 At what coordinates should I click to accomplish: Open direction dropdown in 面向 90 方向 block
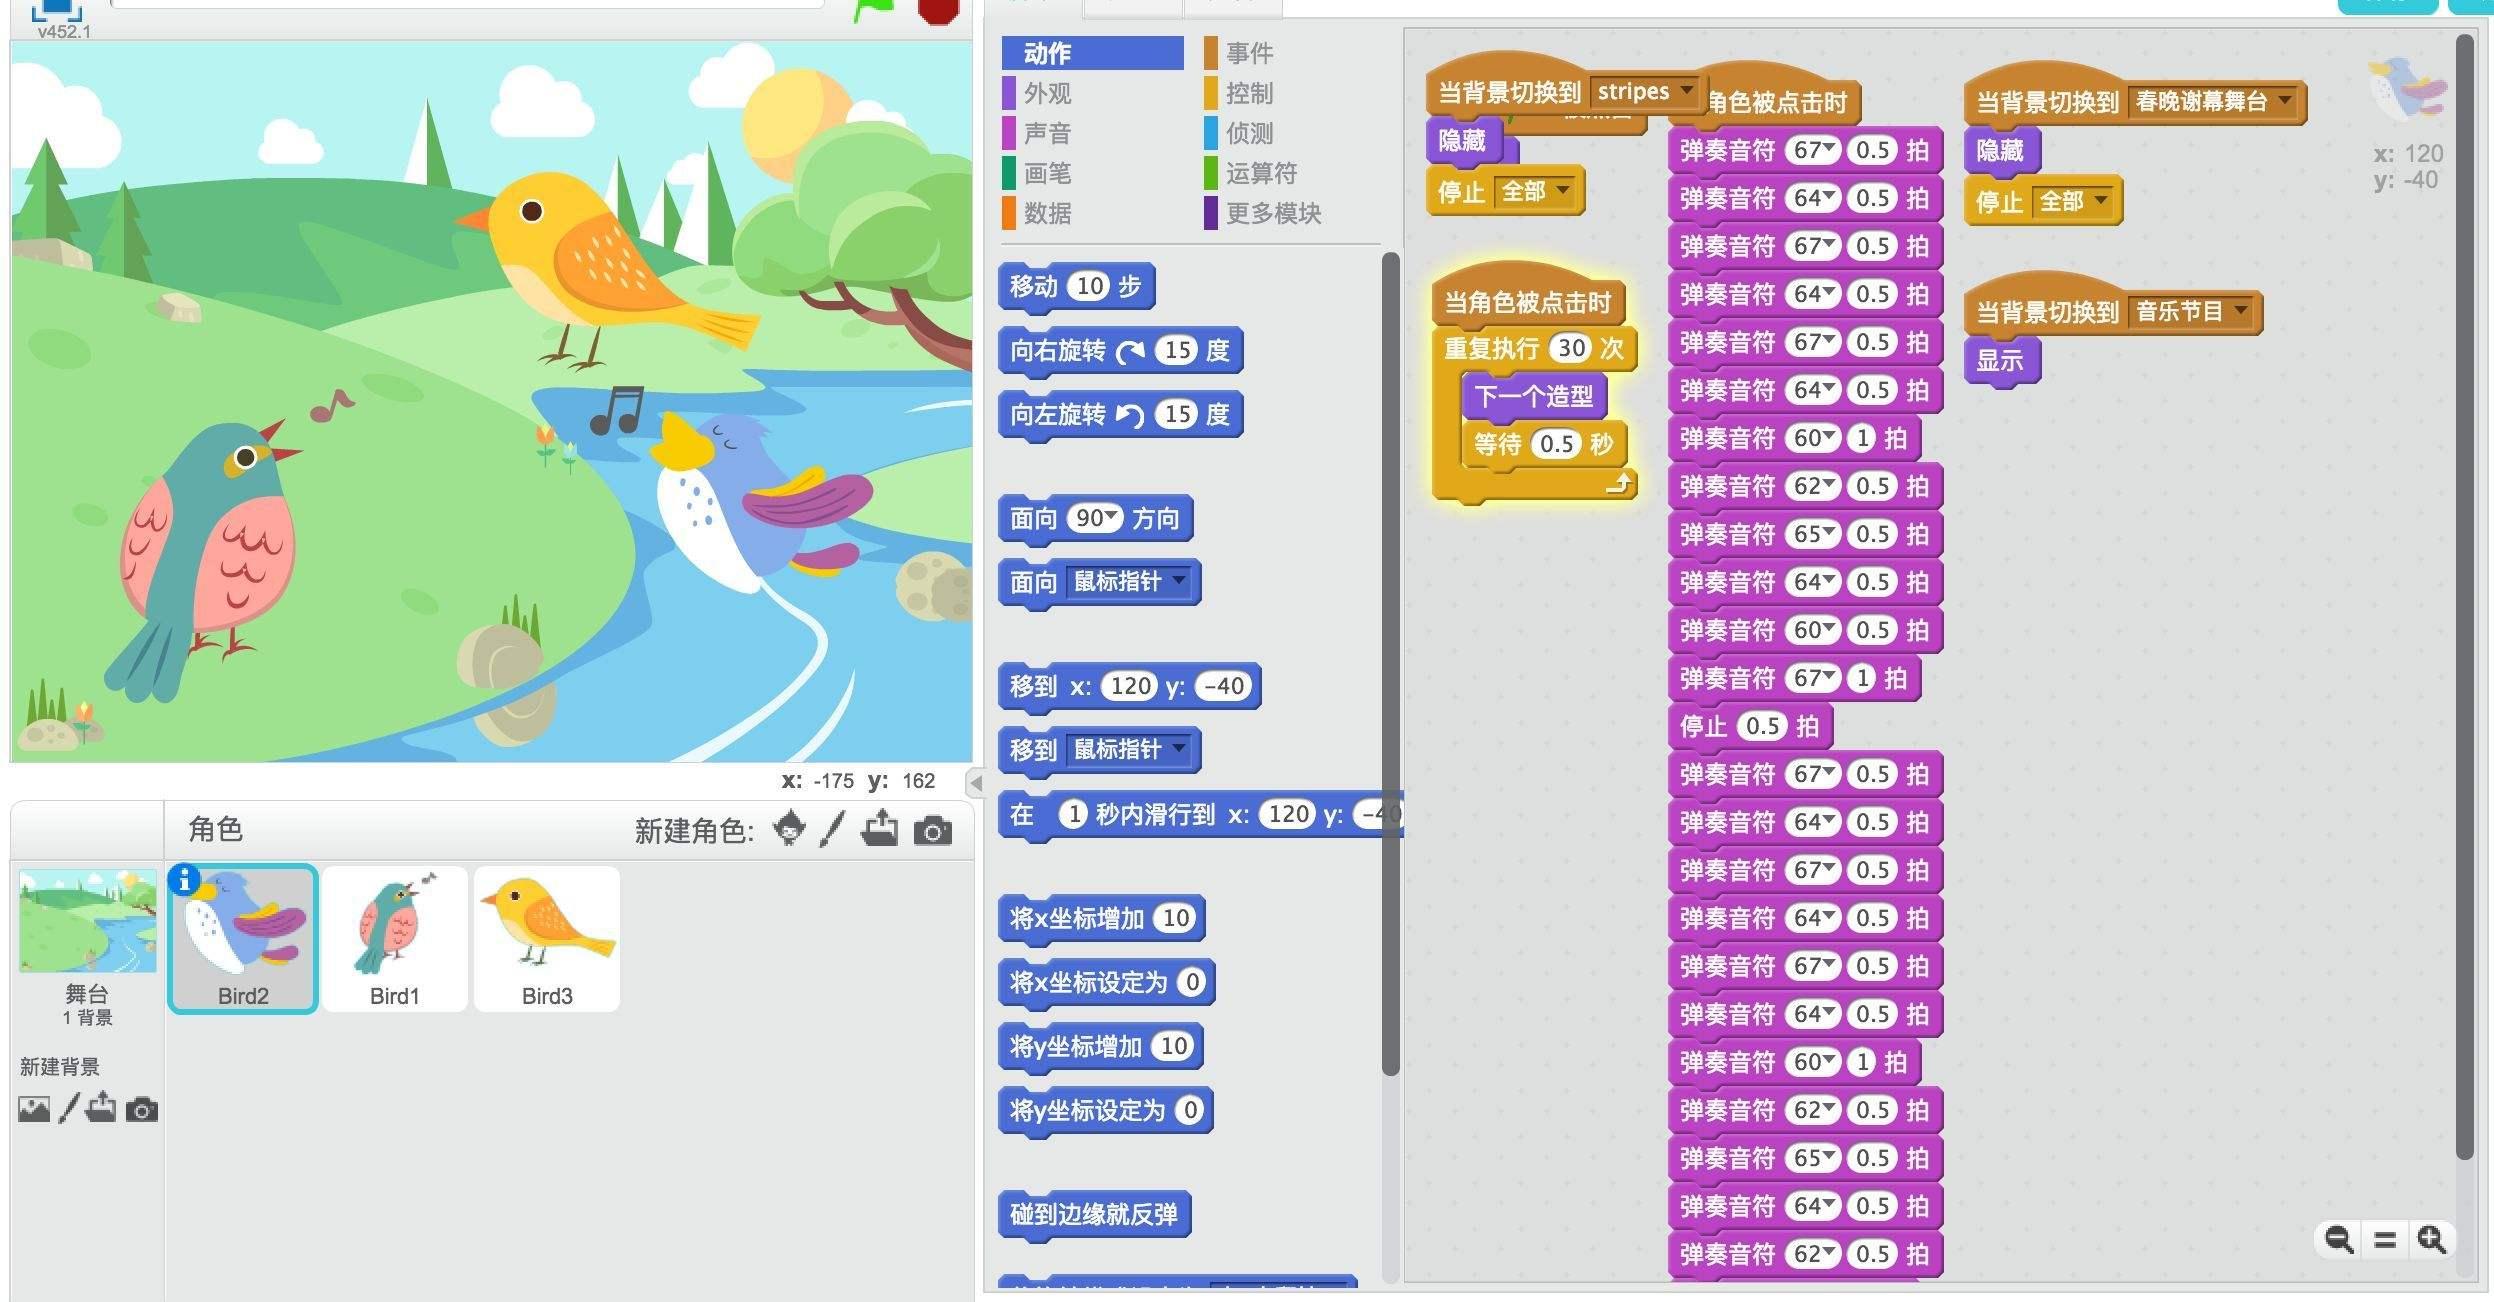(x=1111, y=516)
